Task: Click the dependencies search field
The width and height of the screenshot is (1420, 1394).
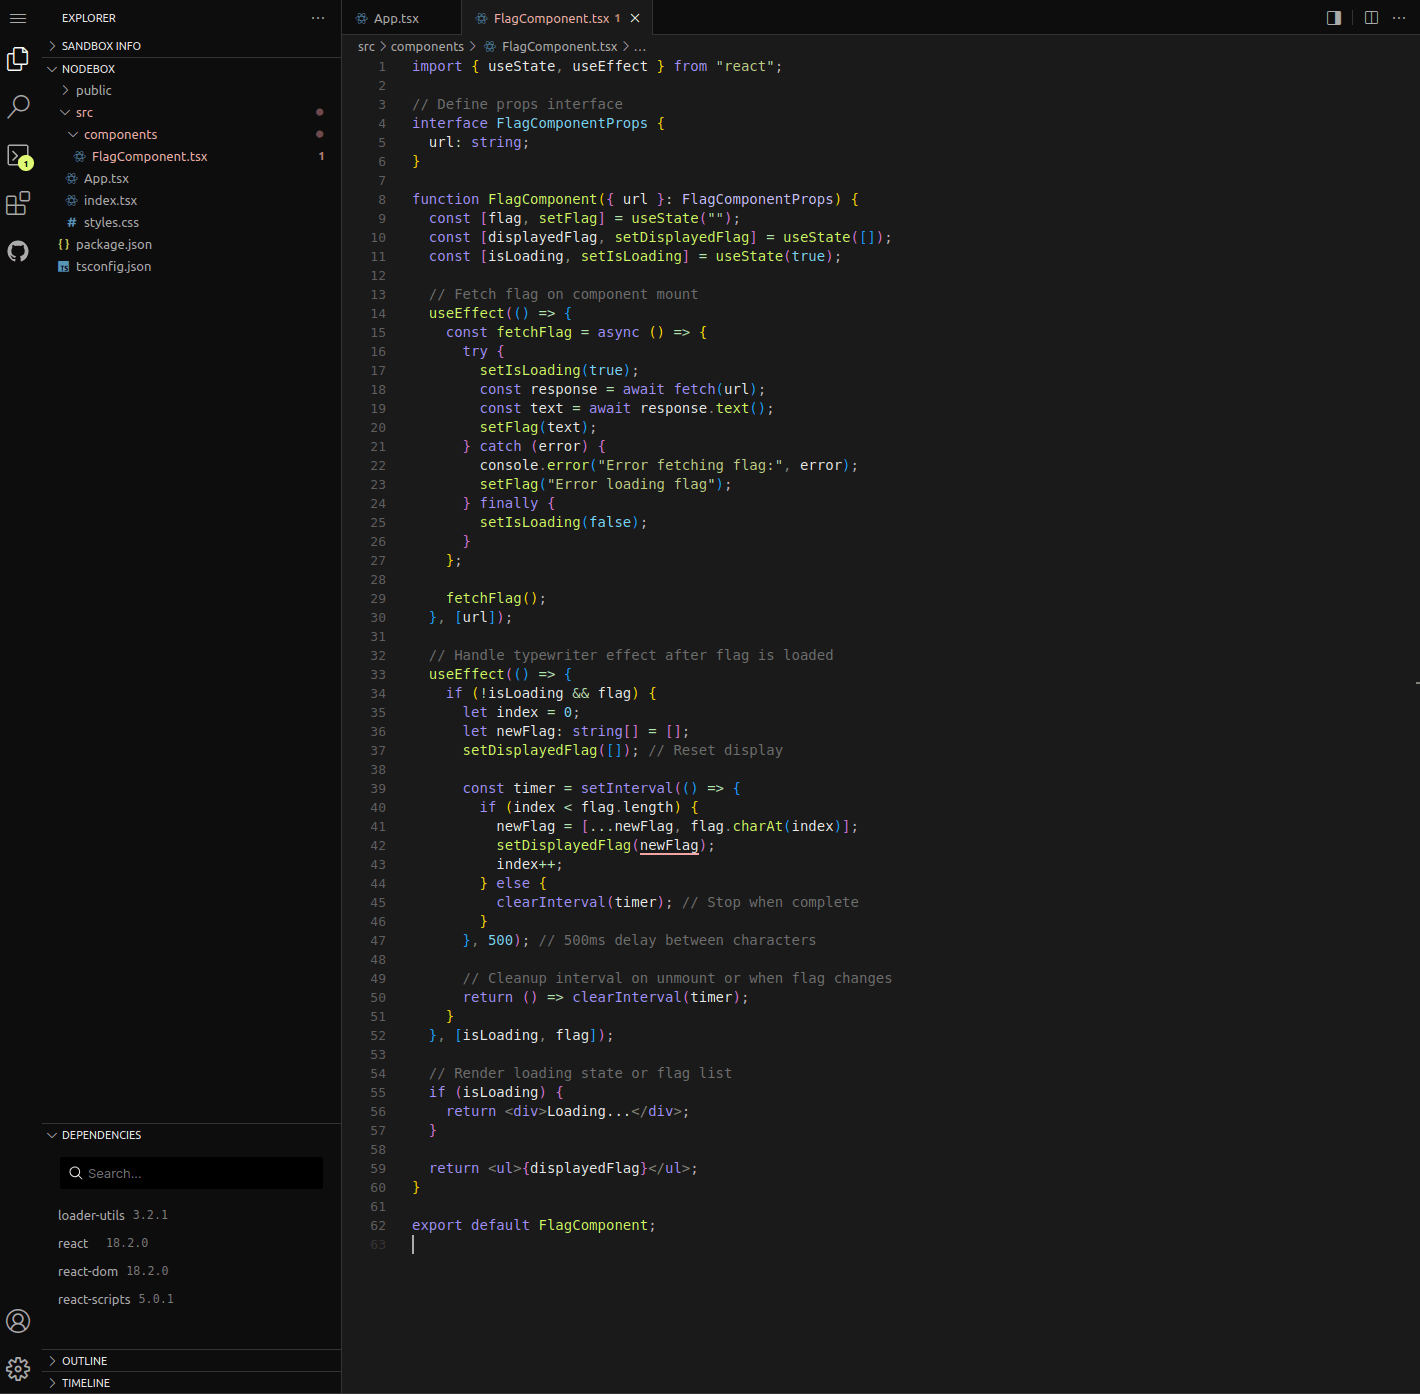Action: coord(191,1173)
